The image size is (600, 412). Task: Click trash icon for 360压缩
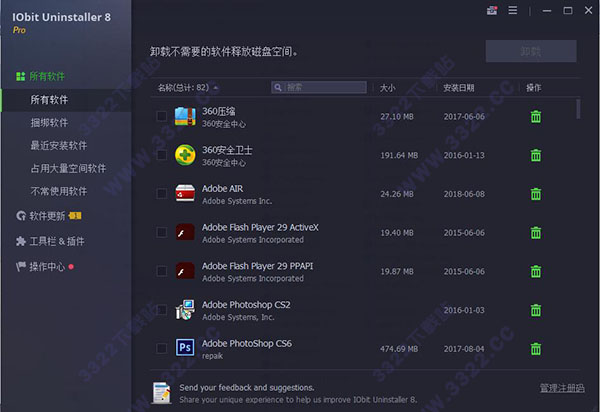click(x=536, y=116)
